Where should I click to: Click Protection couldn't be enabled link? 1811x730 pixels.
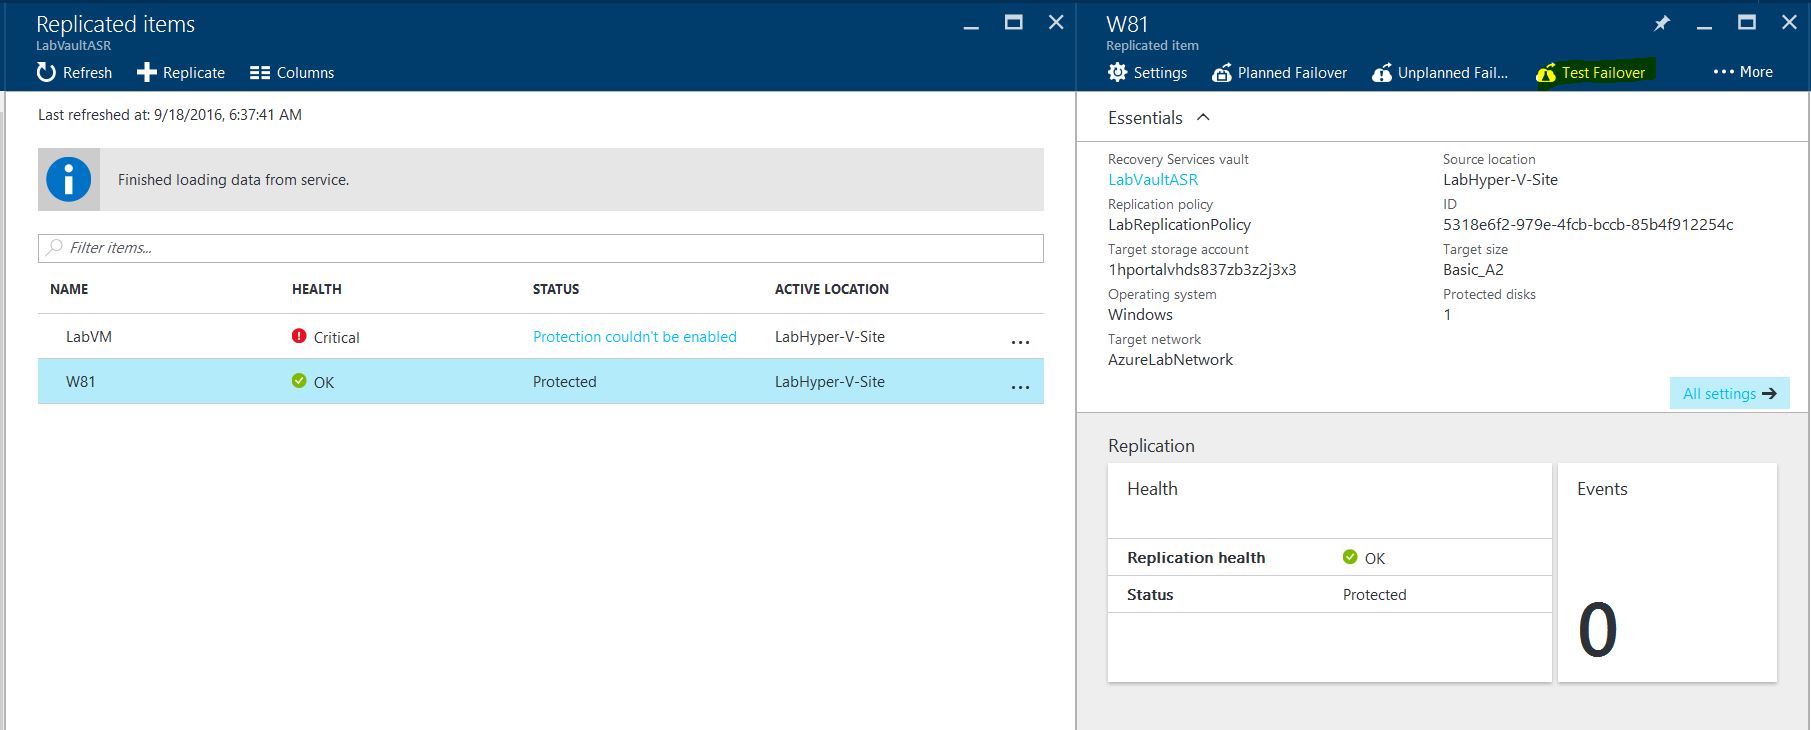[x=634, y=337]
